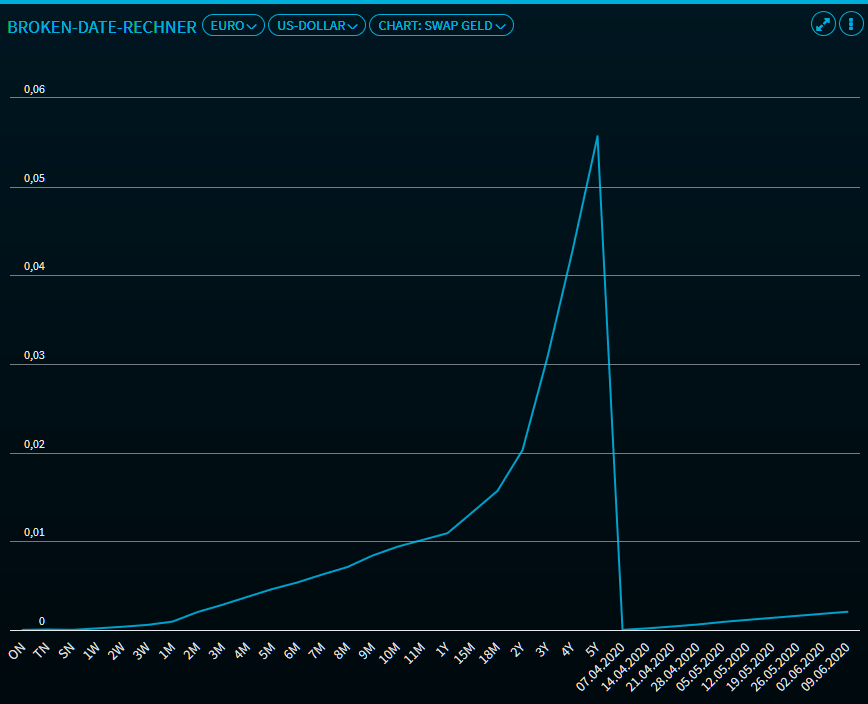The width and height of the screenshot is (868, 704).
Task: Open the EURO currency dropdown
Action: click(233, 26)
